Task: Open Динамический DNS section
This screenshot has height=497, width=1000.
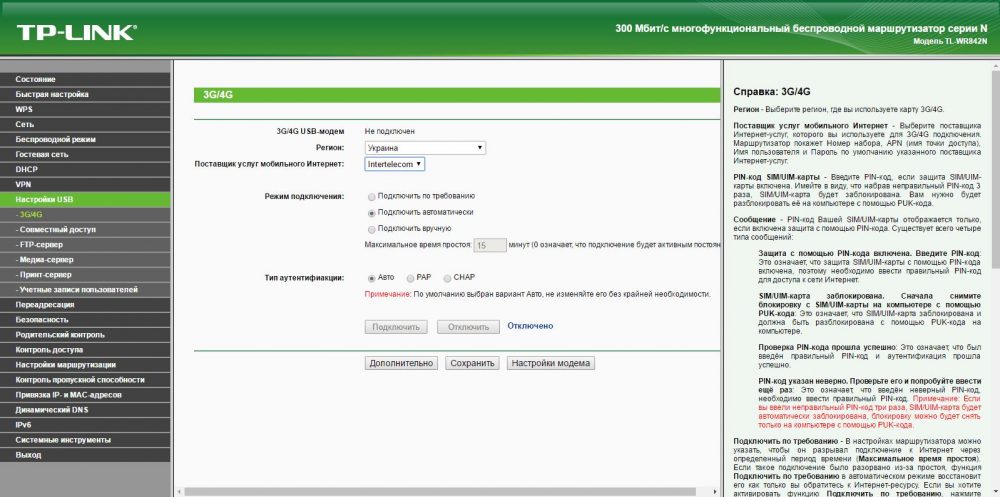Action: coord(85,410)
